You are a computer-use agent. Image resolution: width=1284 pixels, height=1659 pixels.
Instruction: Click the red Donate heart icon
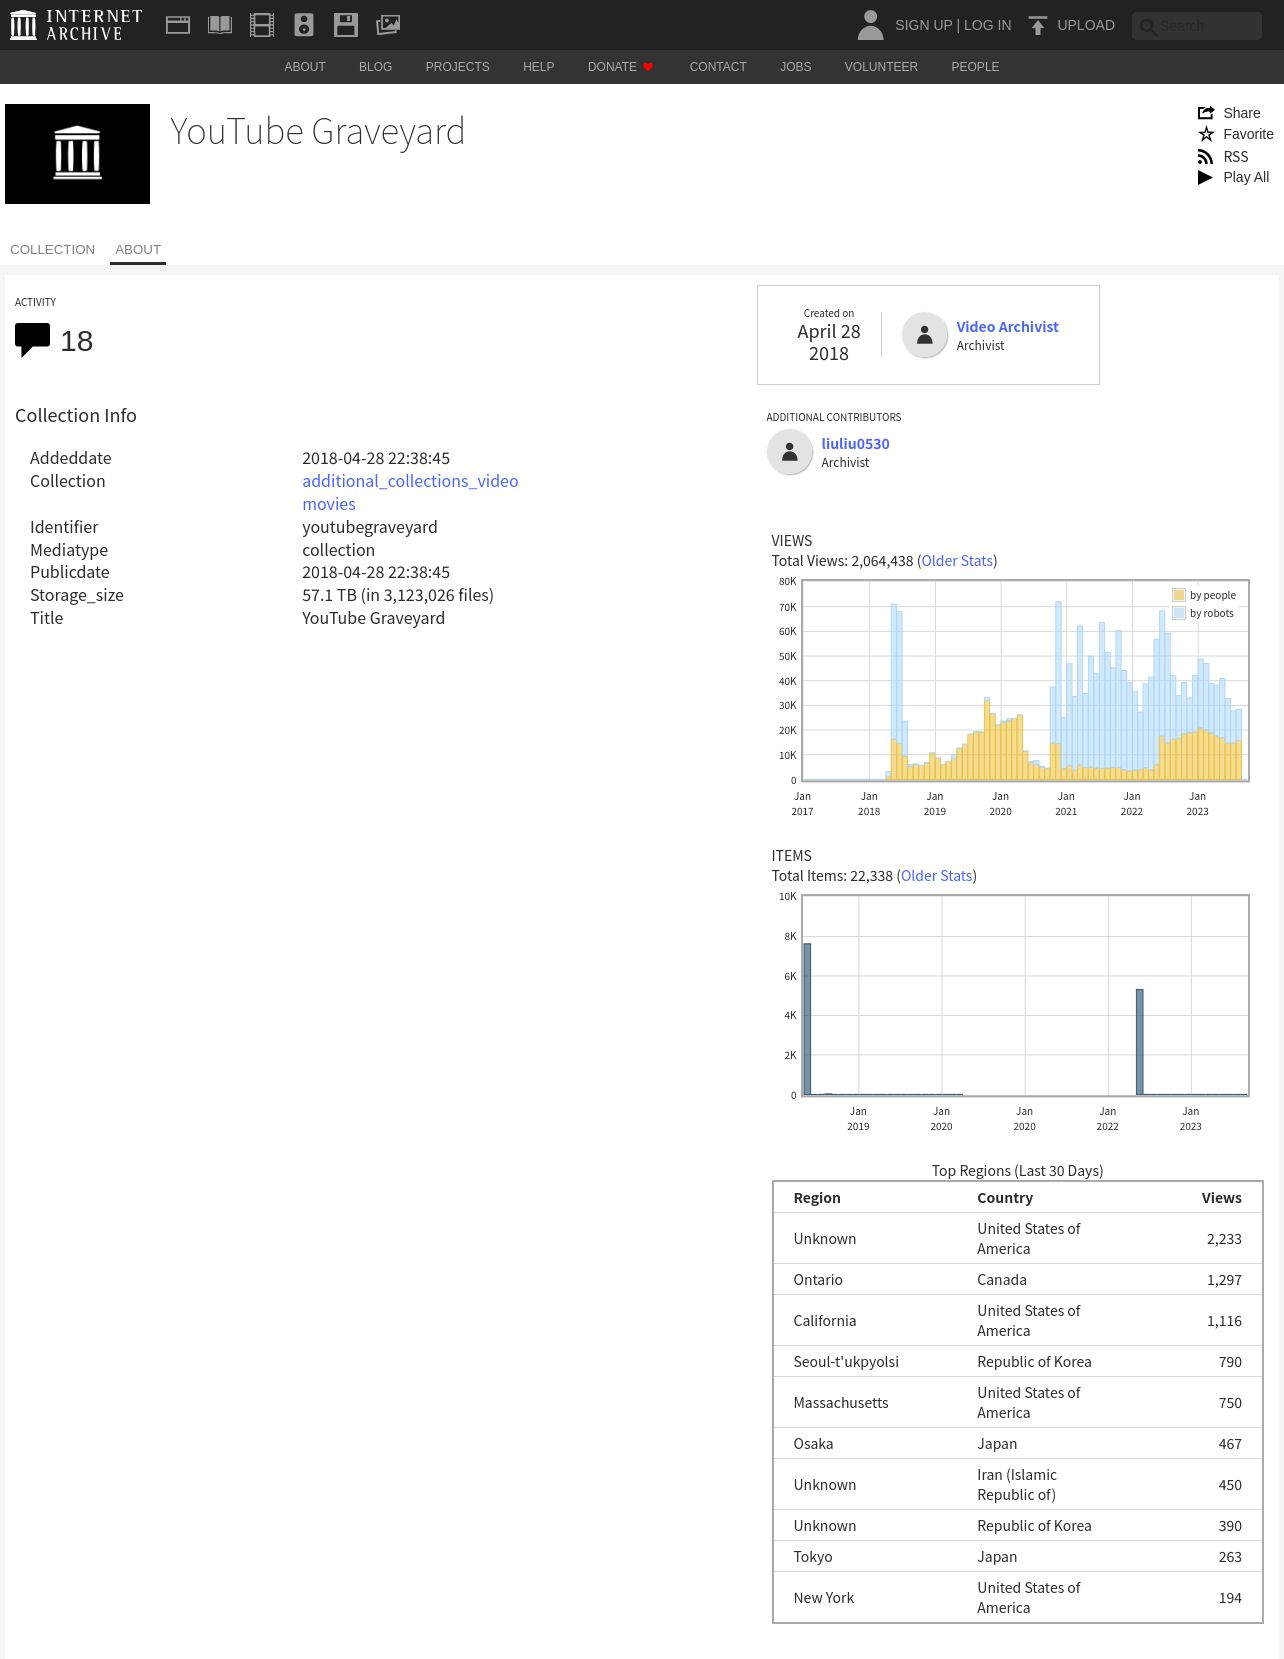coord(648,67)
